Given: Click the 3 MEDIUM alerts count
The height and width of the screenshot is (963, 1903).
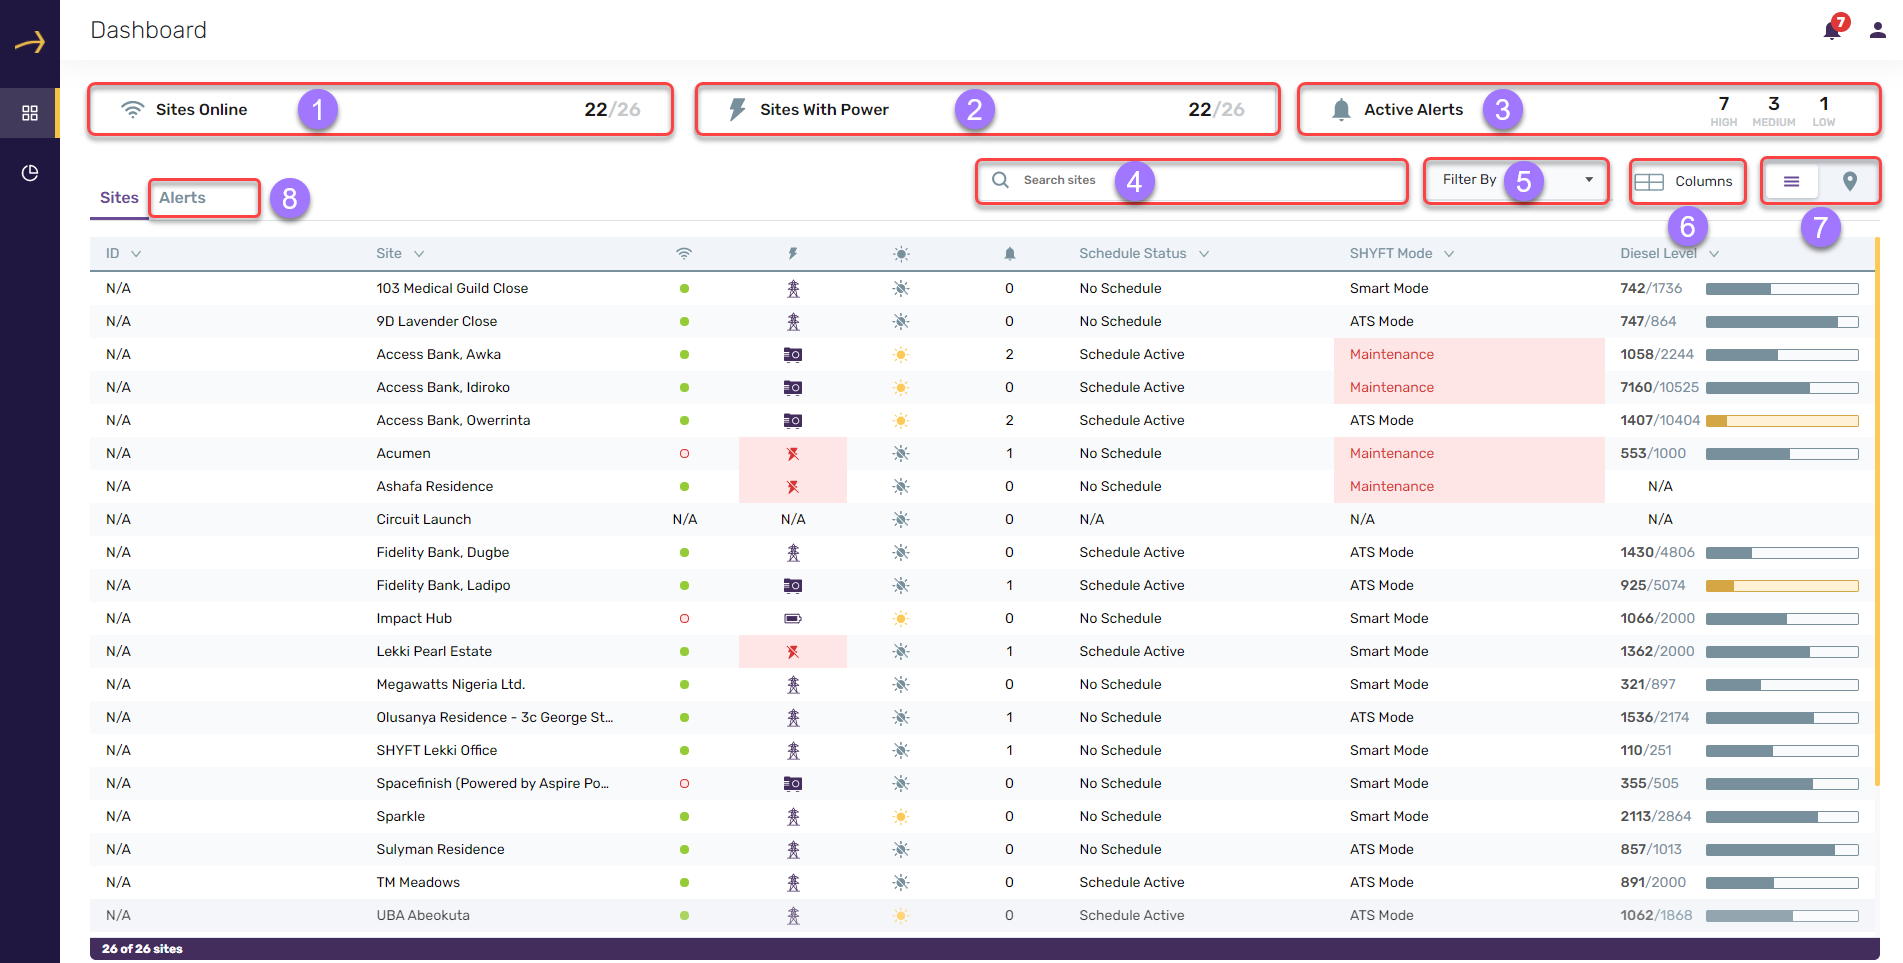Looking at the screenshot, I should 1774,110.
